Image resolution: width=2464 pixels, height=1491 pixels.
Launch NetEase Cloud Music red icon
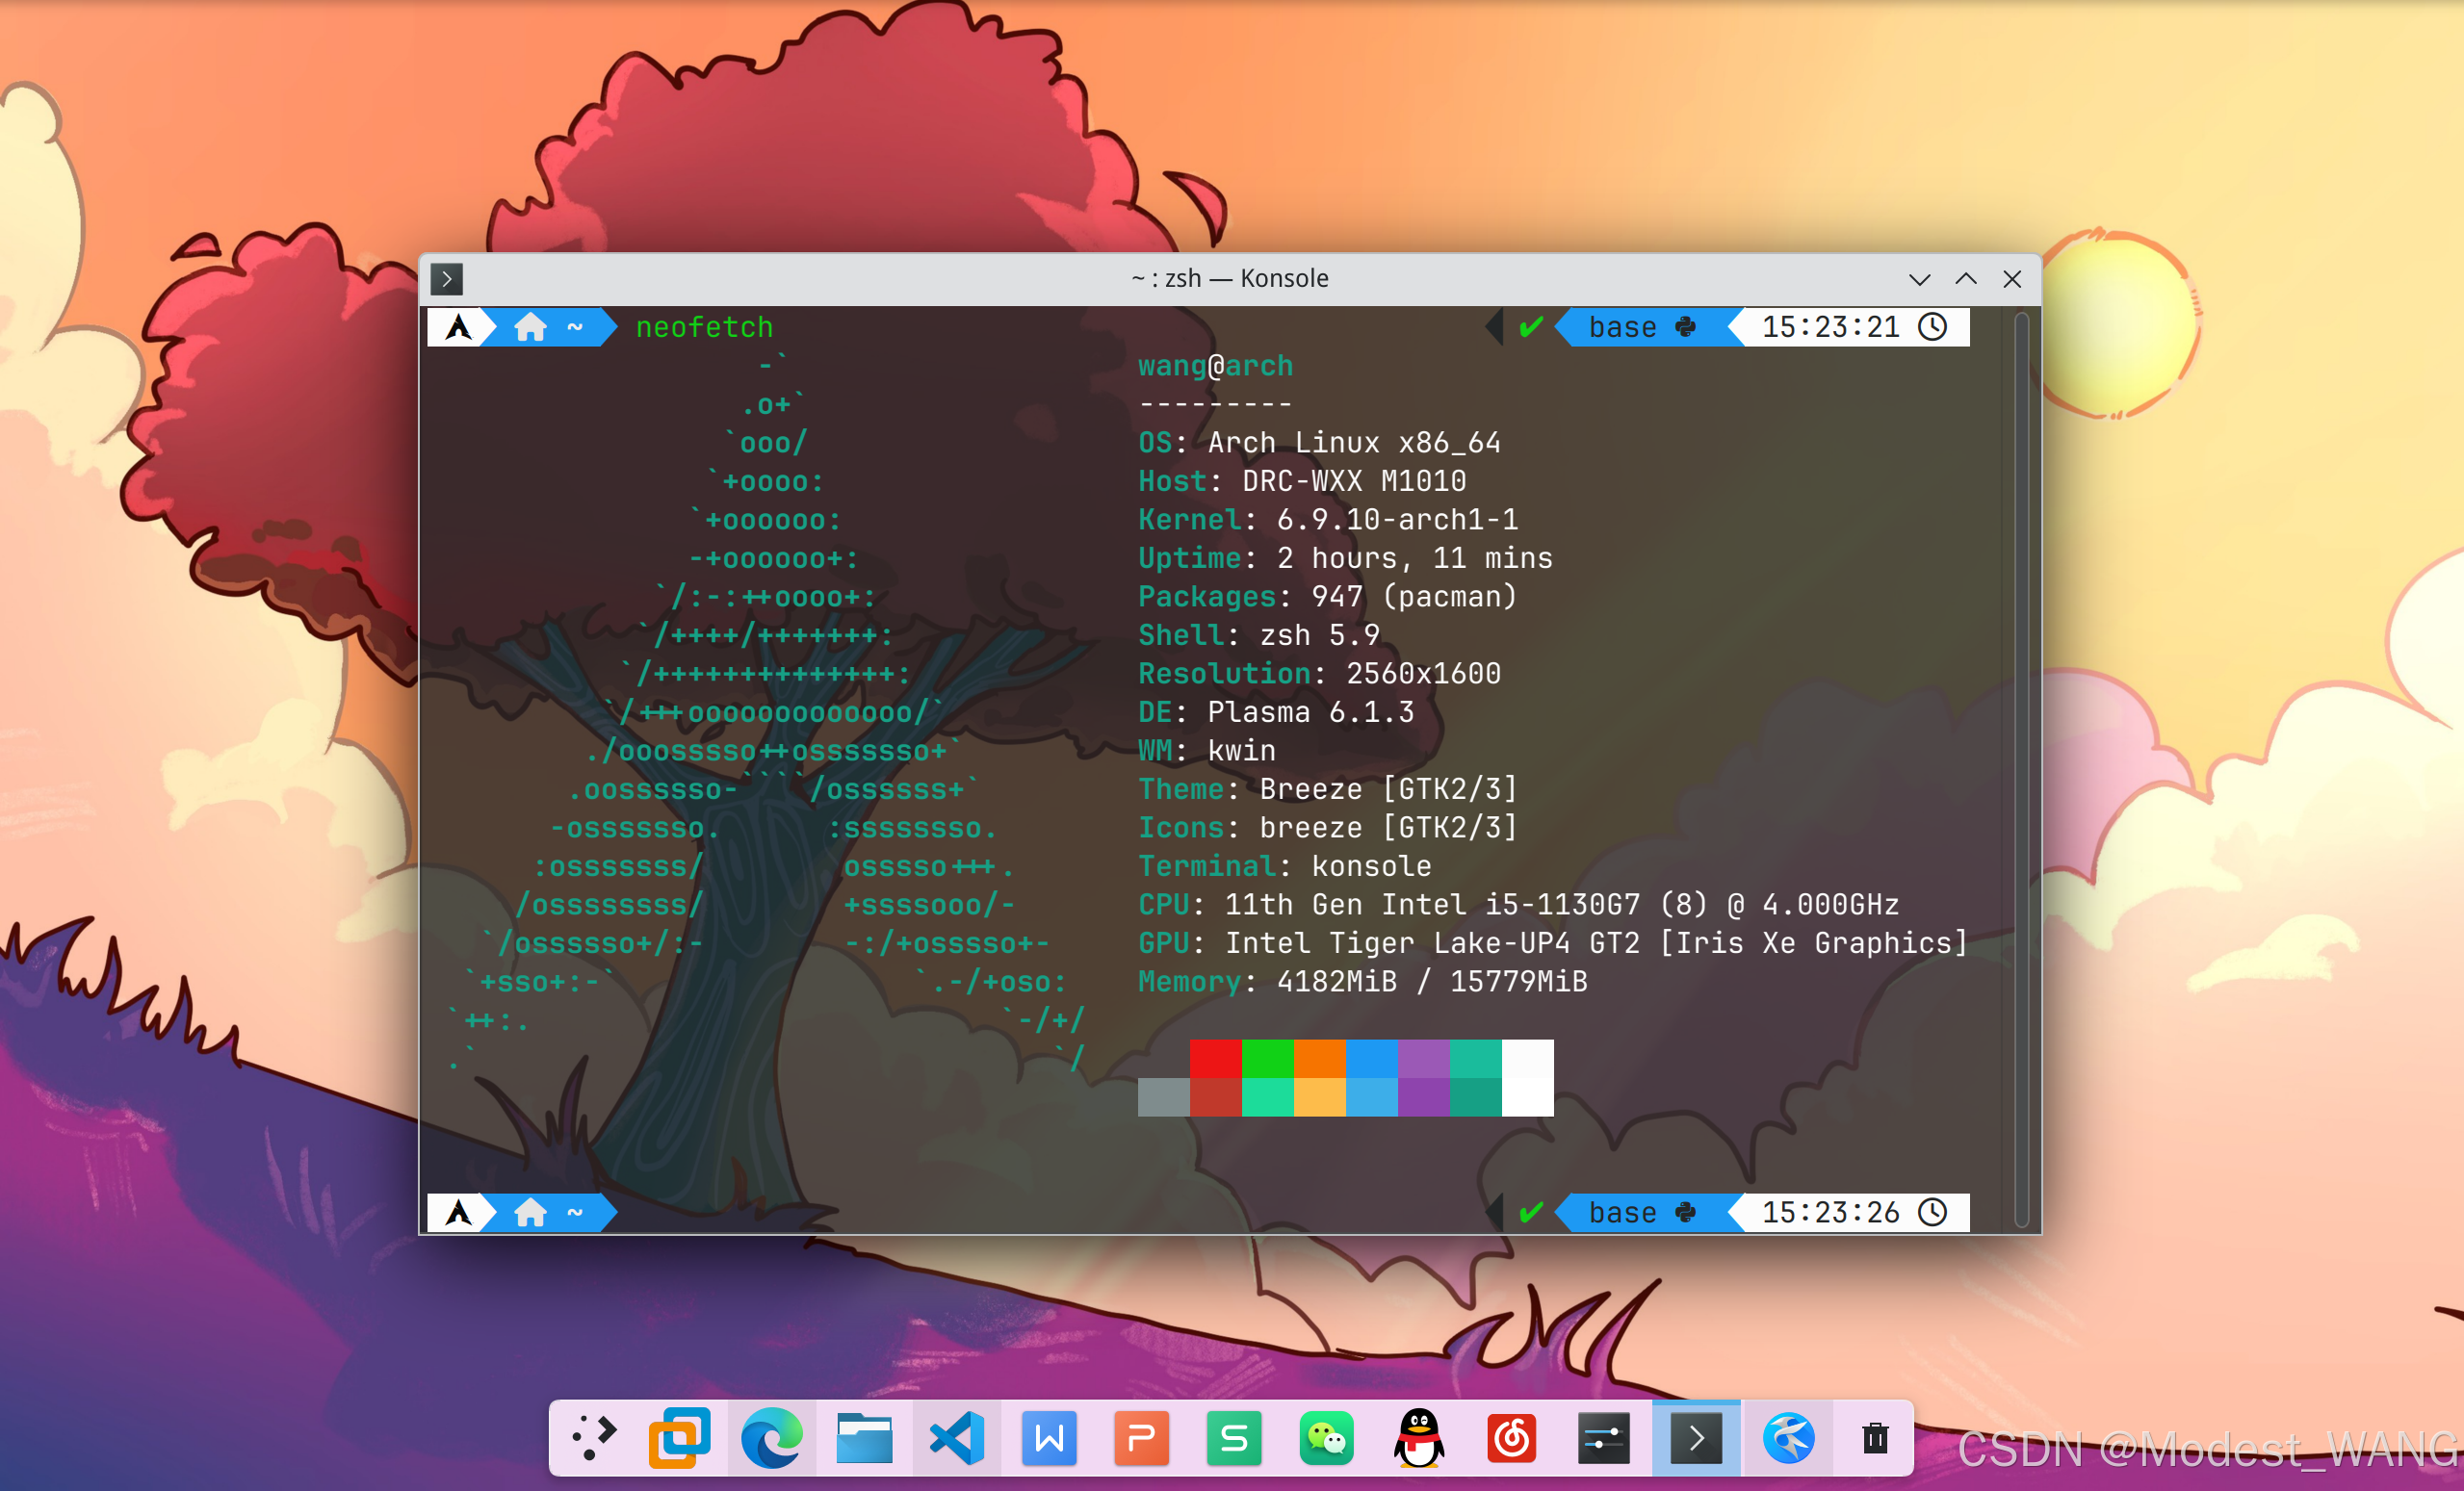[1511, 1438]
